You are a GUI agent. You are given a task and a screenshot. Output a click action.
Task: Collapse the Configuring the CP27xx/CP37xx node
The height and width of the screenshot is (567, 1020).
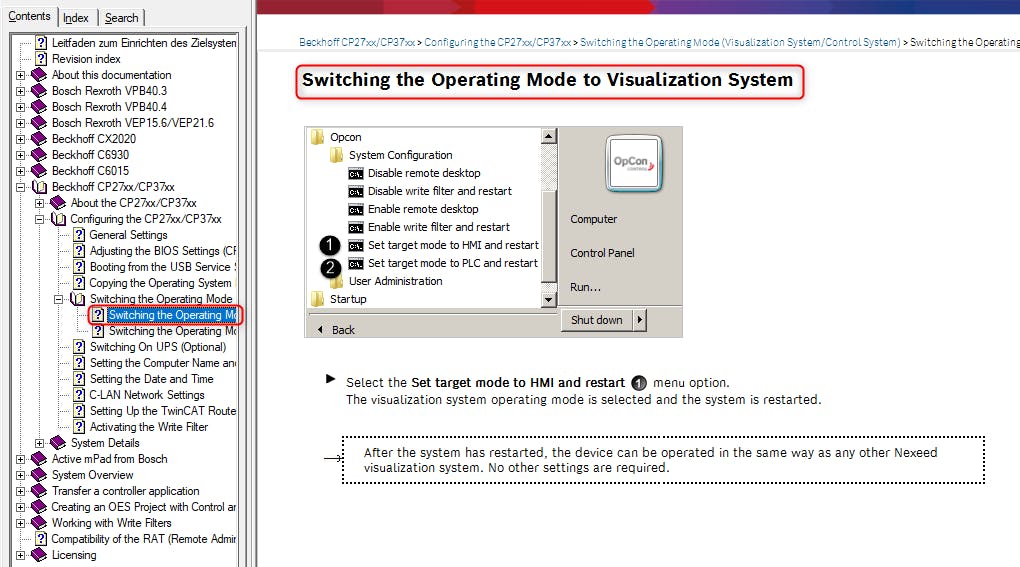40,219
